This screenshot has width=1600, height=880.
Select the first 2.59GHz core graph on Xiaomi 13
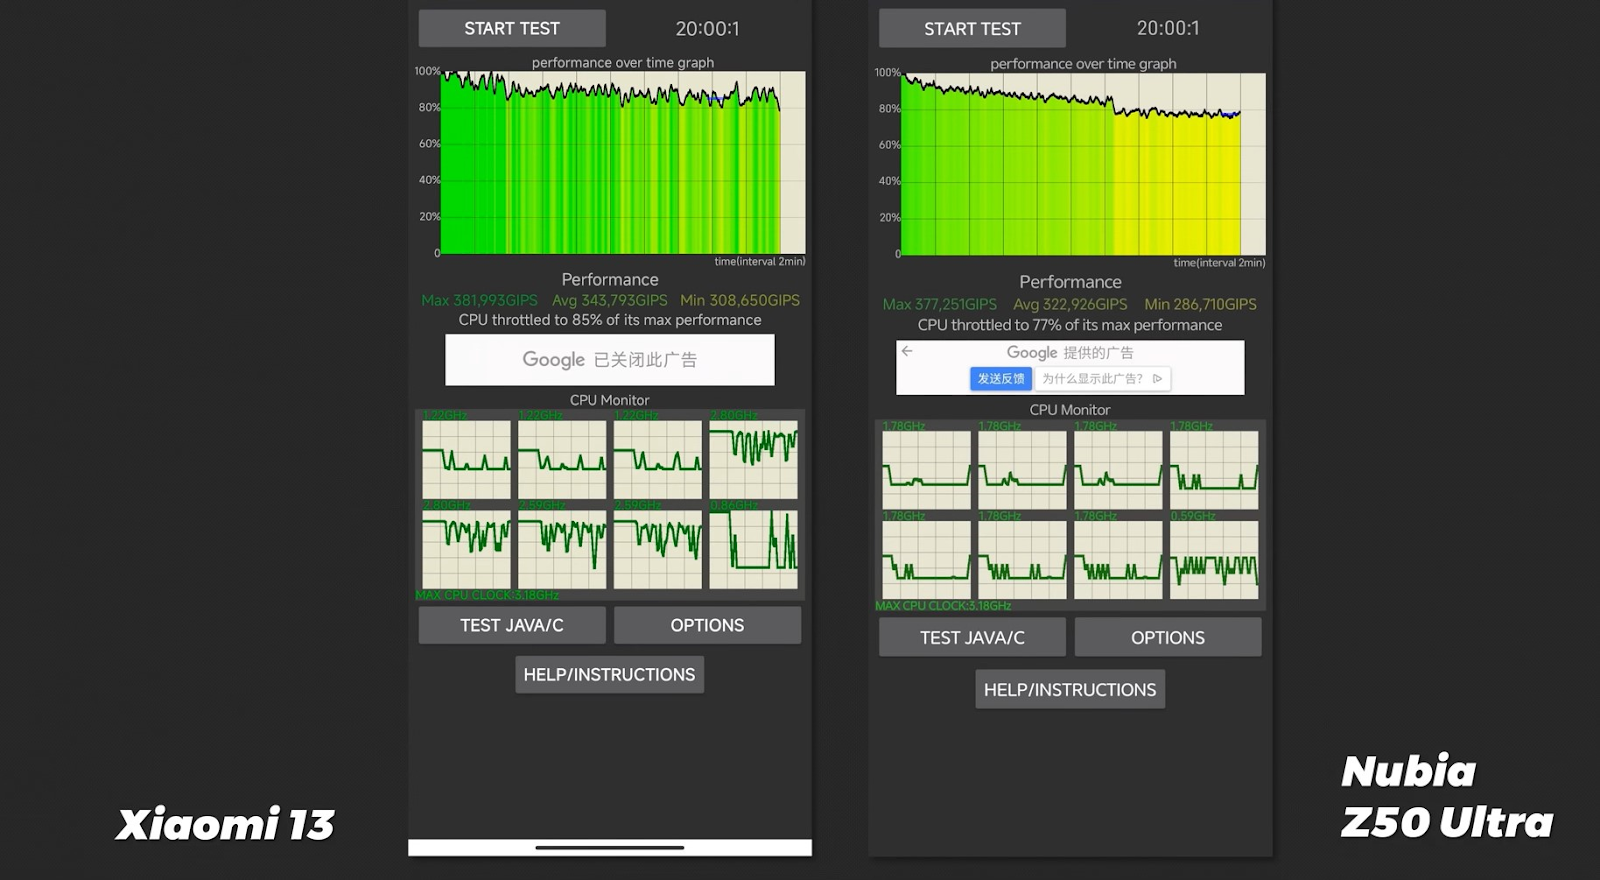click(x=562, y=549)
